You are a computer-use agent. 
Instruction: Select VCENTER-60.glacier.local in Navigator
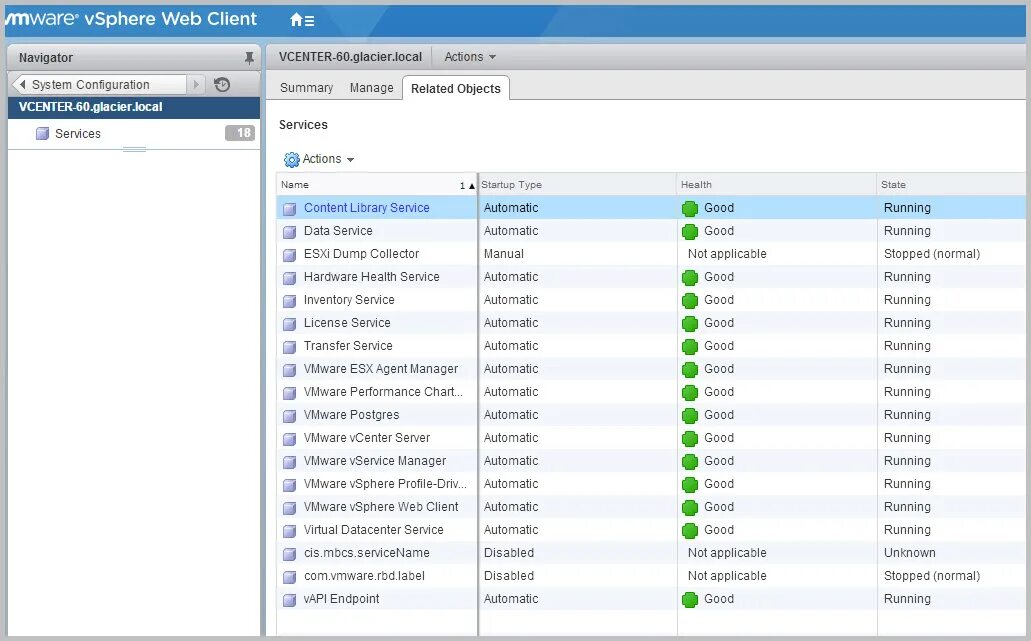[133, 107]
